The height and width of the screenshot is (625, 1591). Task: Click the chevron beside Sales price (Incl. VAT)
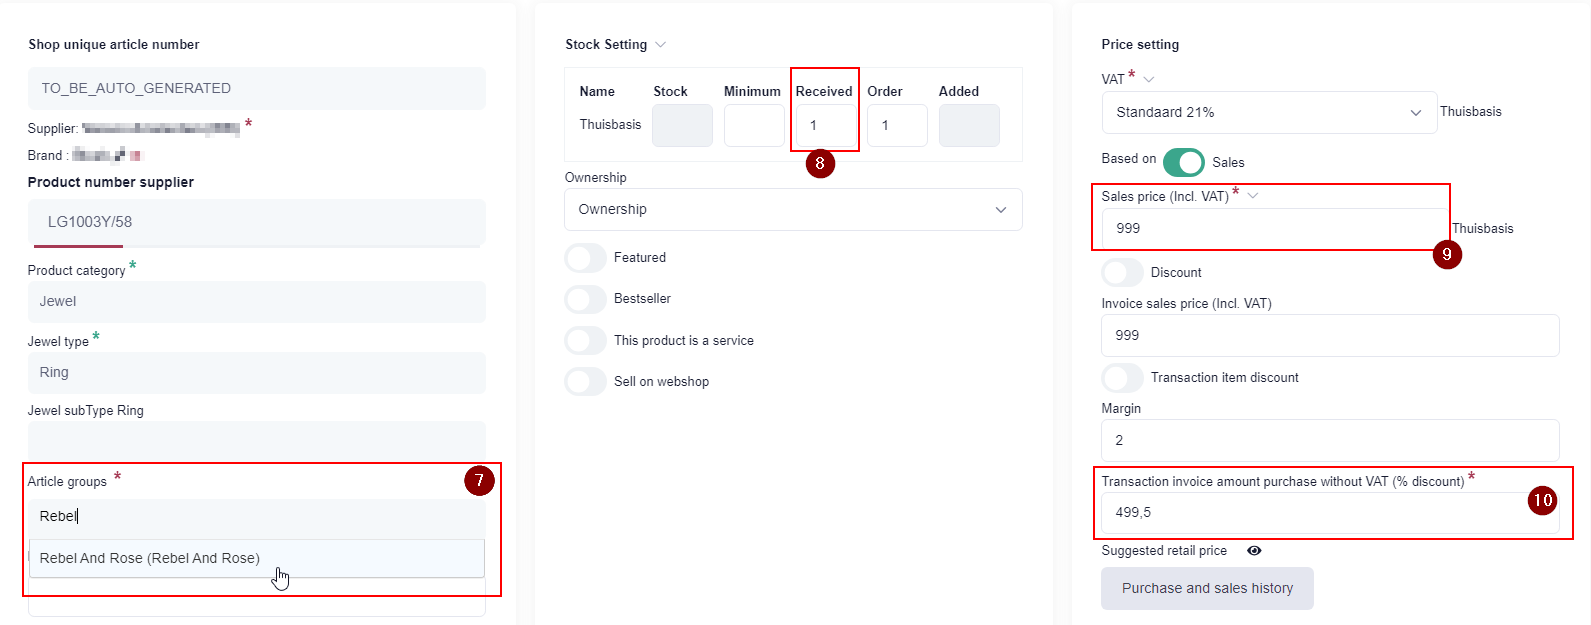[1253, 196]
